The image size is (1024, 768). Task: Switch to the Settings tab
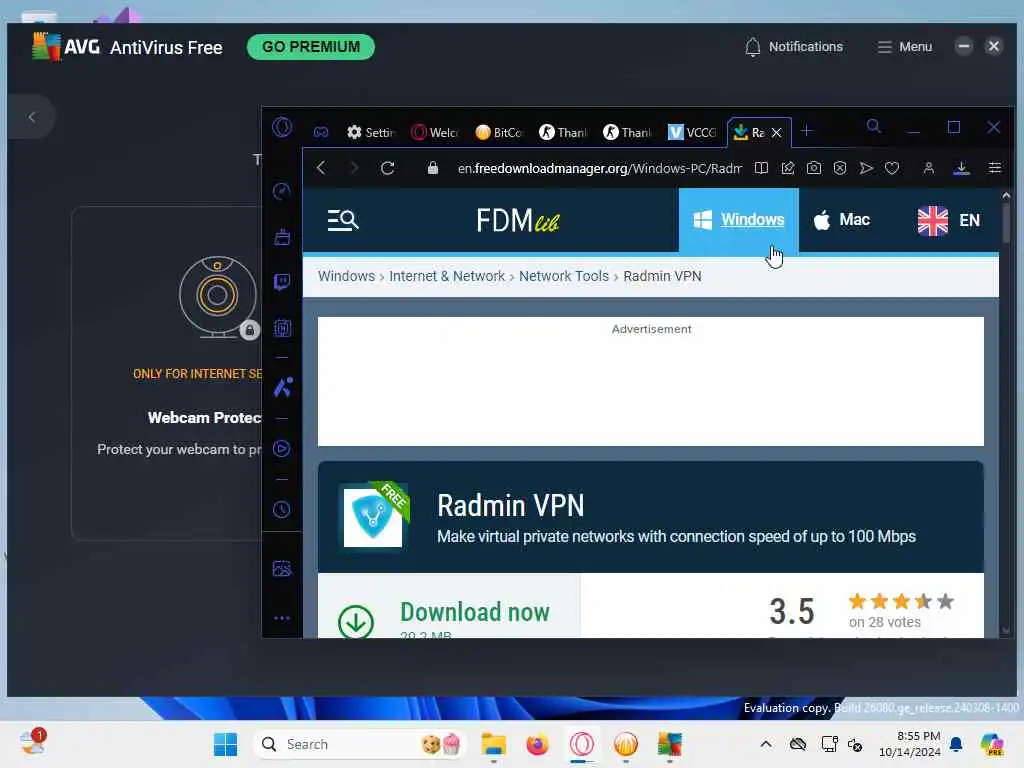coord(371,132)
